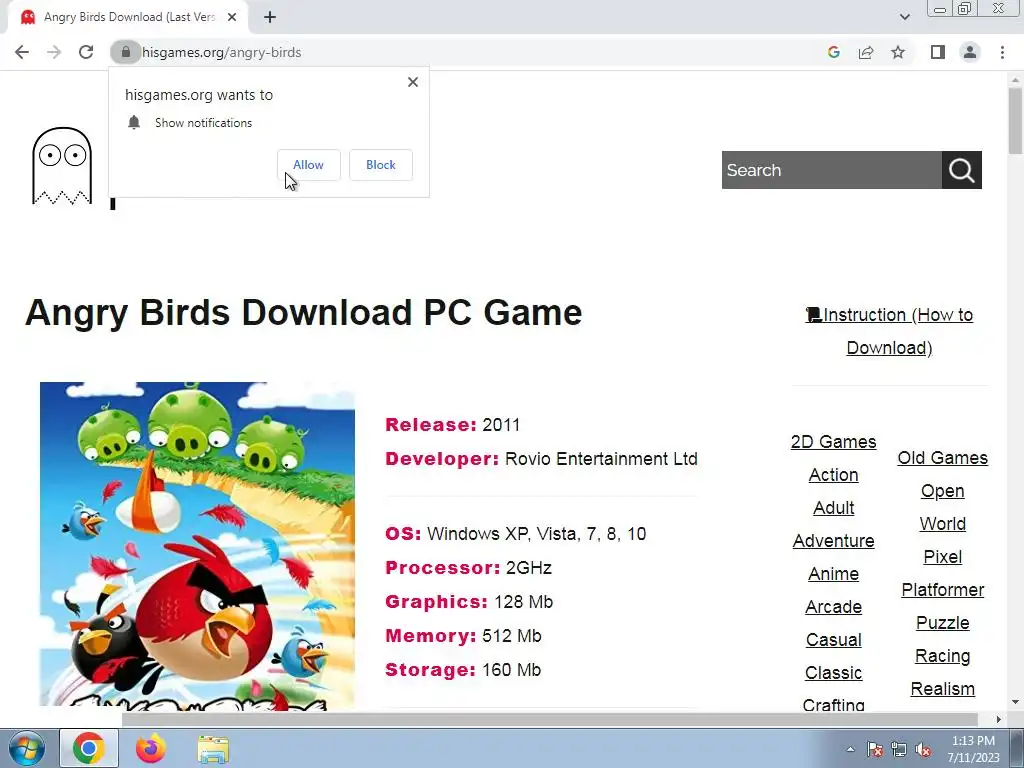Close the Angry Birds Download tab
The height and width of the screenshot is (768, 1024).
tap(232, 17)
